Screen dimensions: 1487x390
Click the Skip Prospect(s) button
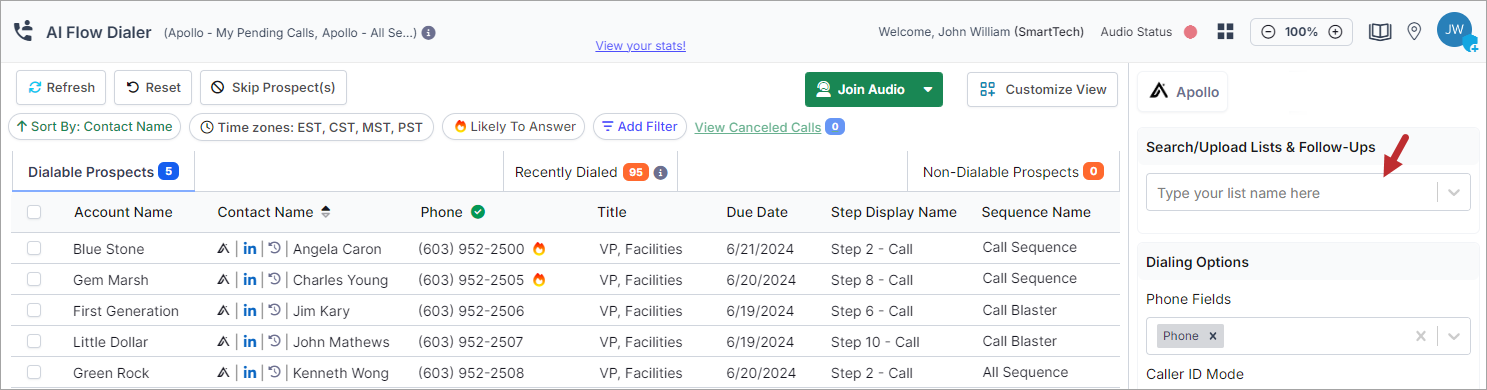click(x=273, y=87)
